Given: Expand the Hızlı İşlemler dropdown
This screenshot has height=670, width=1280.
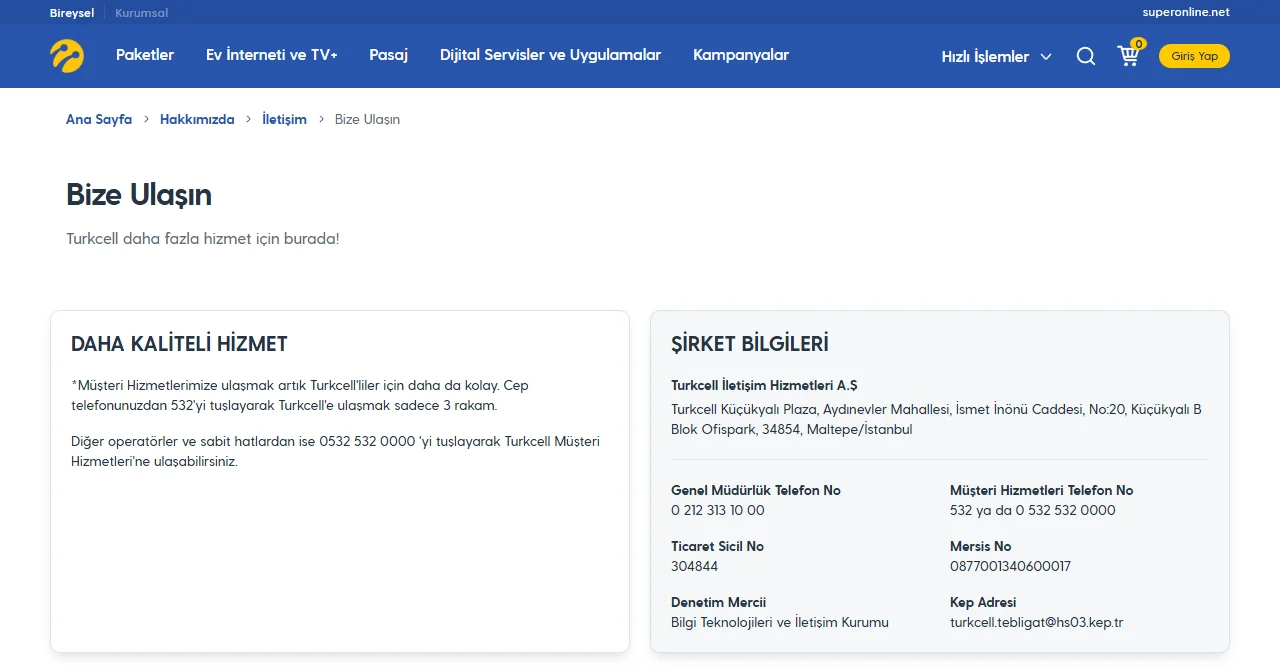Looking at the screenshot, I should [x=996, y=57].
